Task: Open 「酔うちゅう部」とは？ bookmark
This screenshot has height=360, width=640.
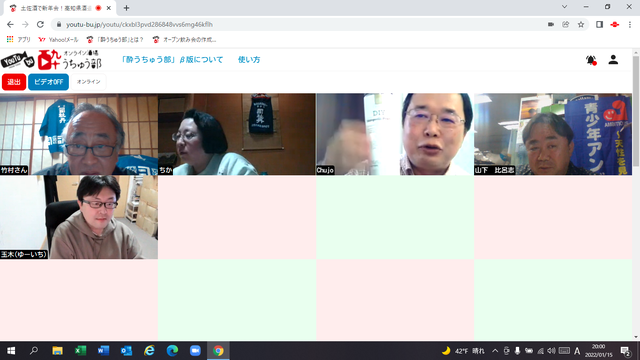Action: click(x=115, y=40)
